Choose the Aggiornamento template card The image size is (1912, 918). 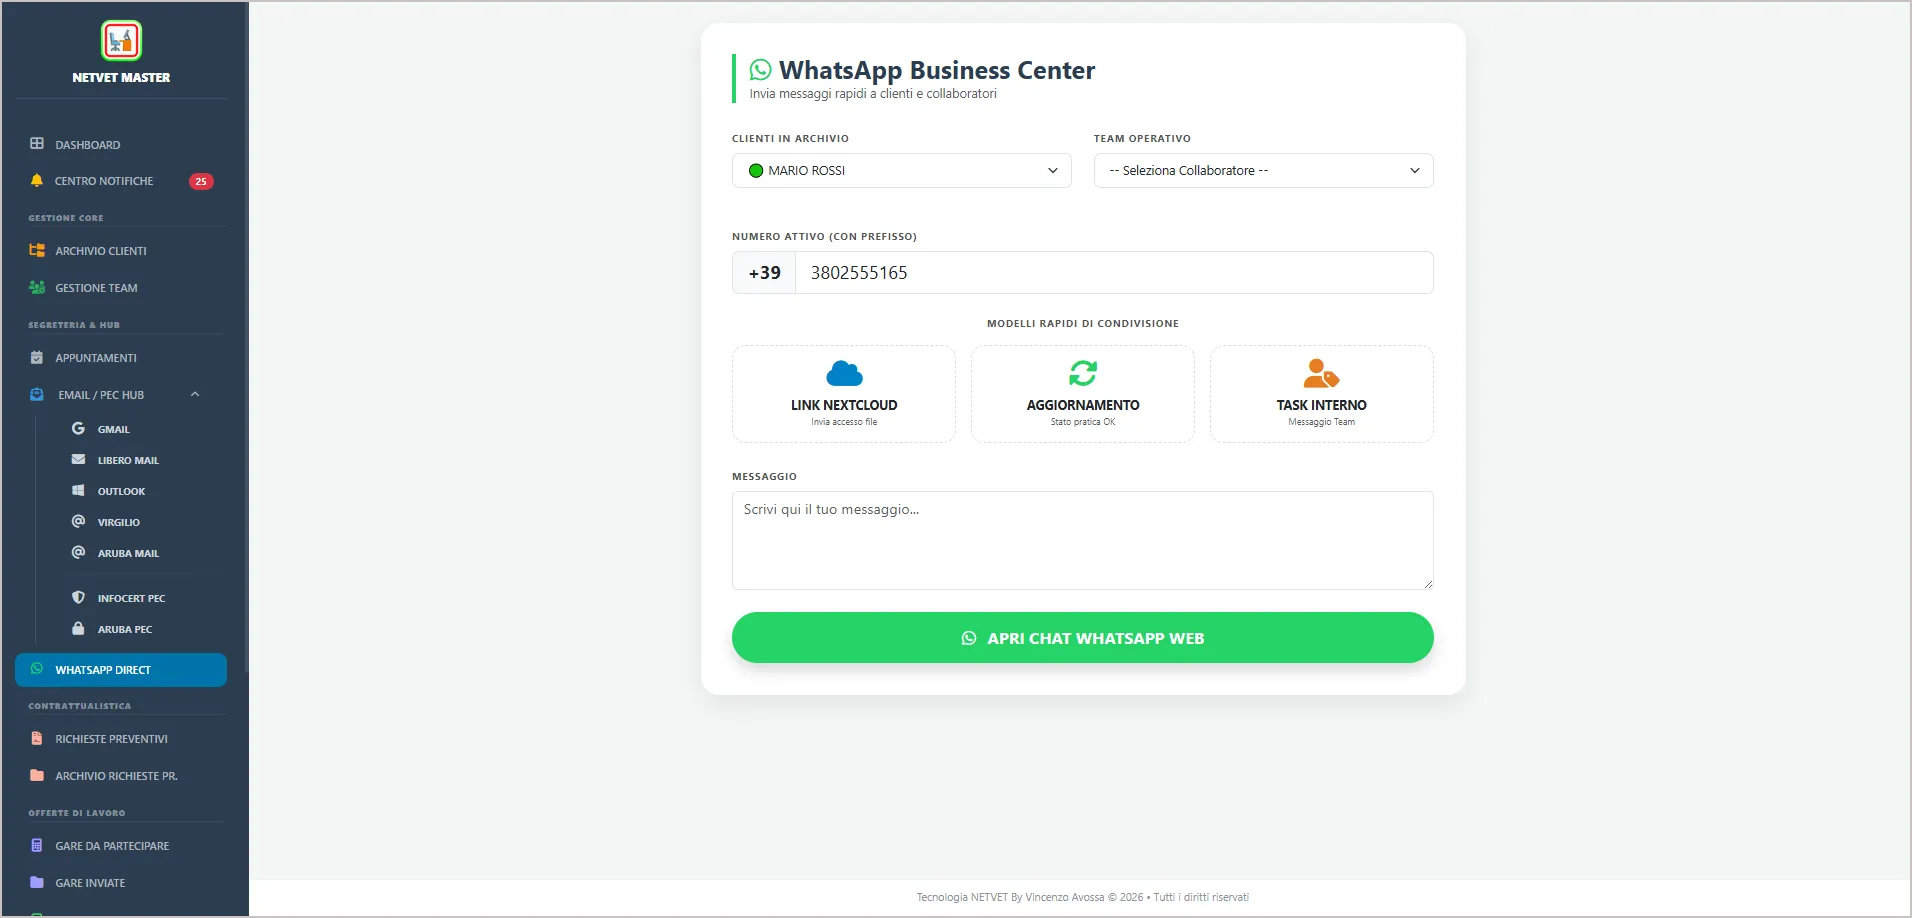tap(1083, 394)
